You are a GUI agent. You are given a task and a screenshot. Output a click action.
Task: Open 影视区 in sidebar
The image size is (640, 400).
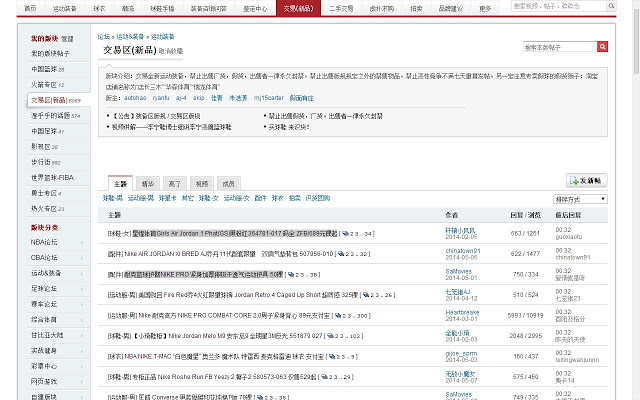click(x=41, y=147)
